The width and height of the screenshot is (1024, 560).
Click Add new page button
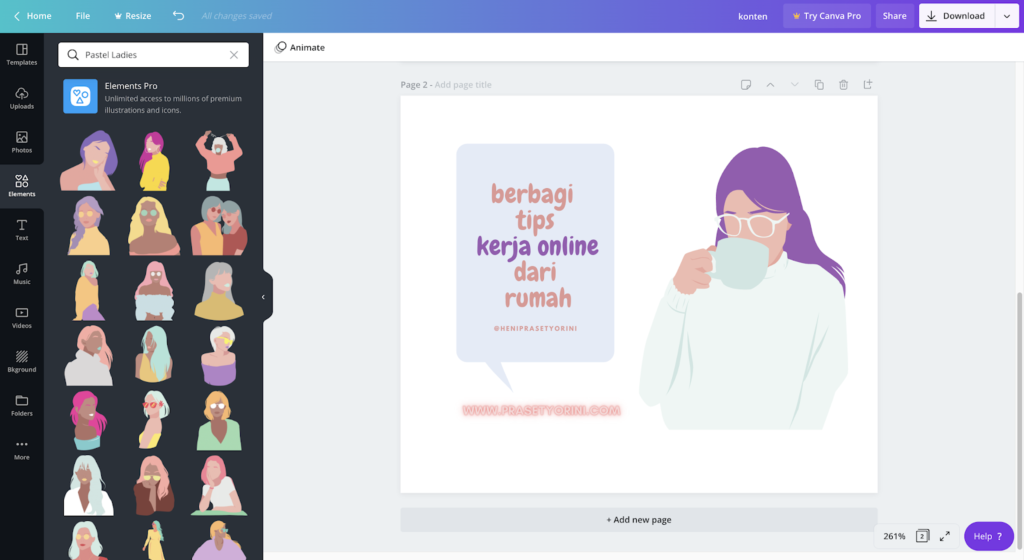638,520
